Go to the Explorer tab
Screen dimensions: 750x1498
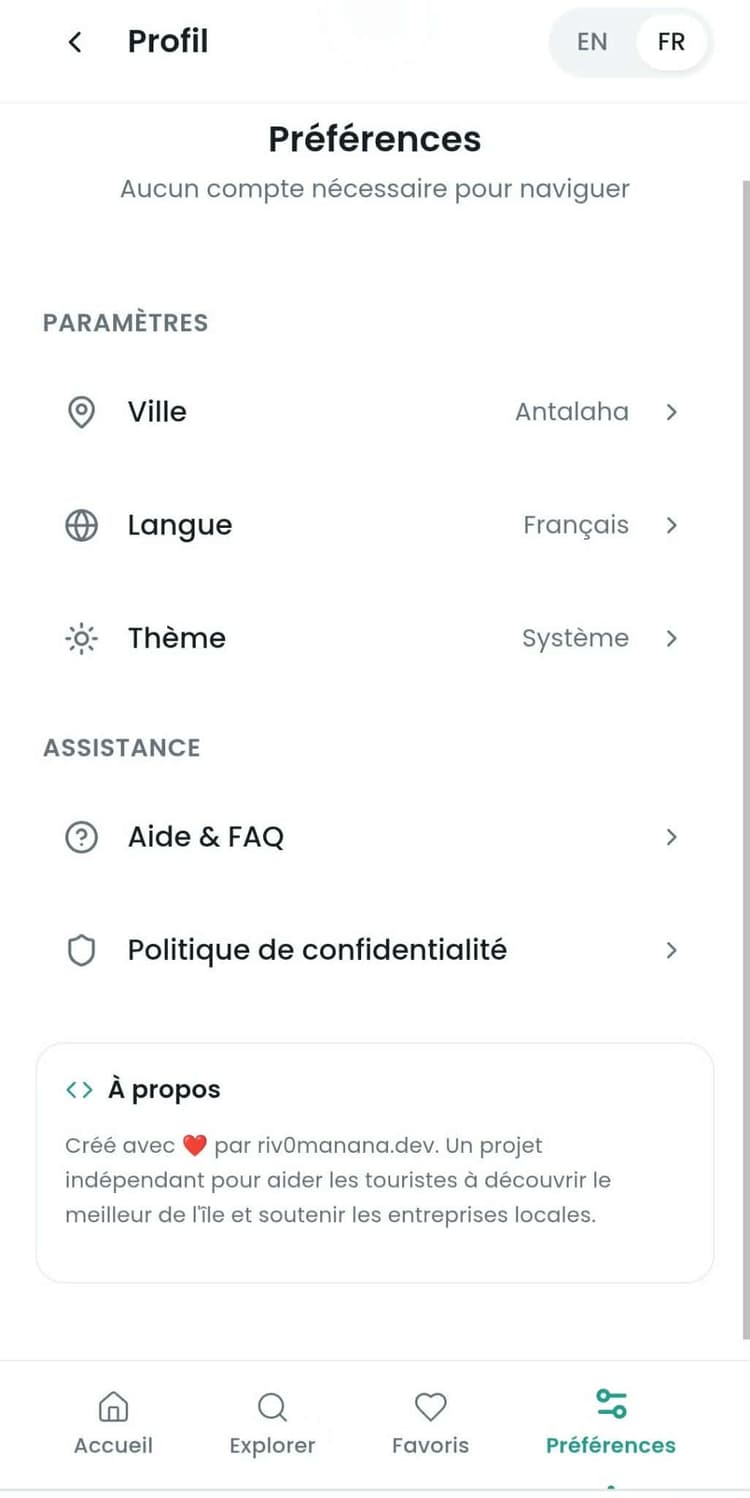point(272,1424)
